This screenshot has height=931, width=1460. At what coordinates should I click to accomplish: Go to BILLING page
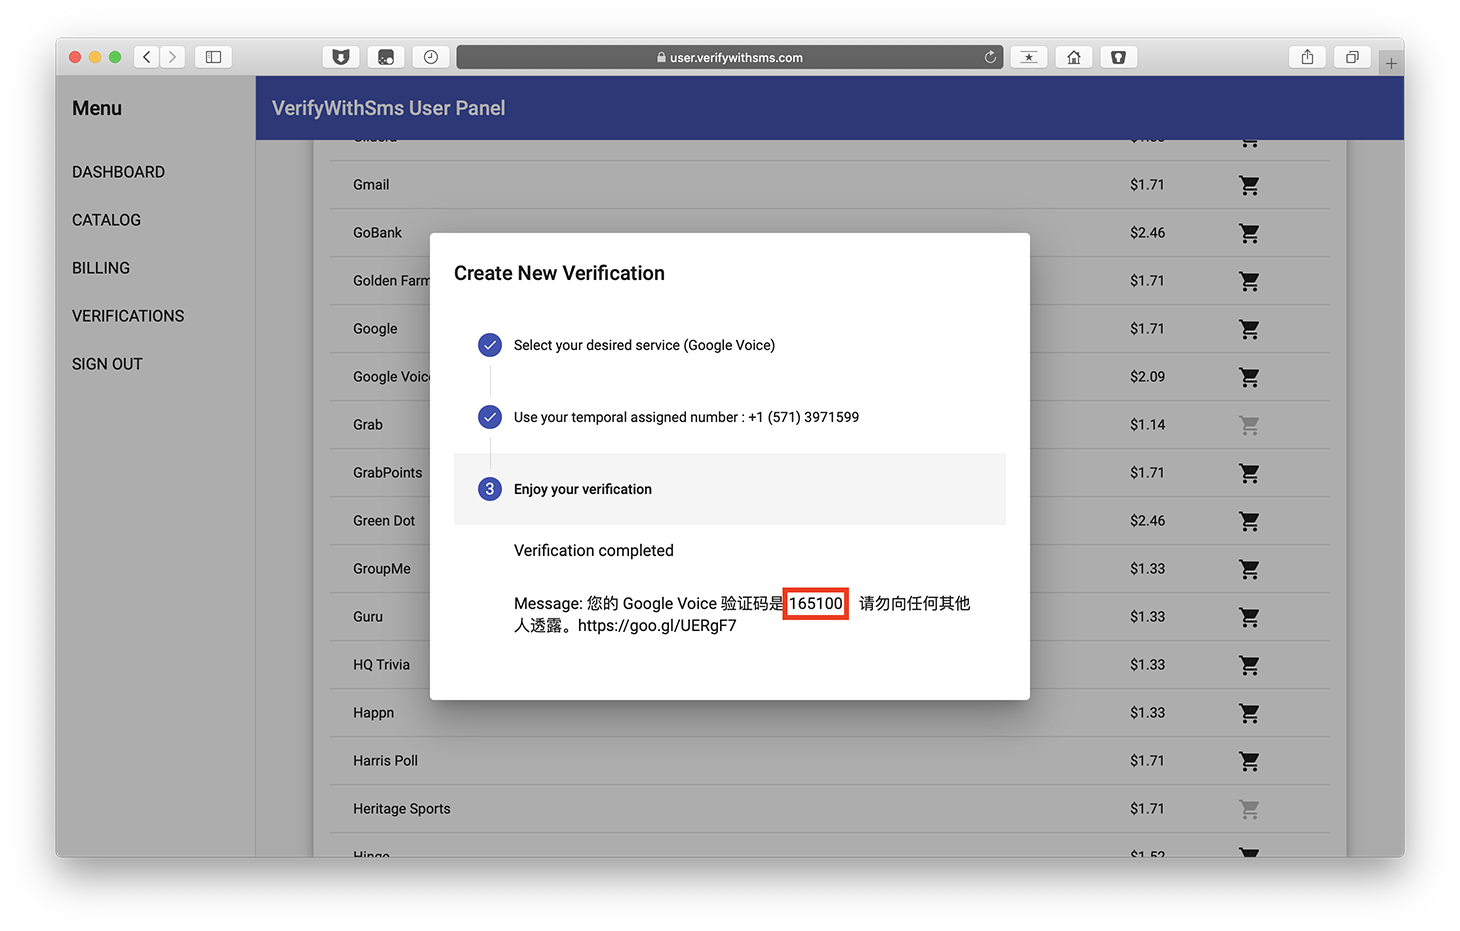point(101,268)
